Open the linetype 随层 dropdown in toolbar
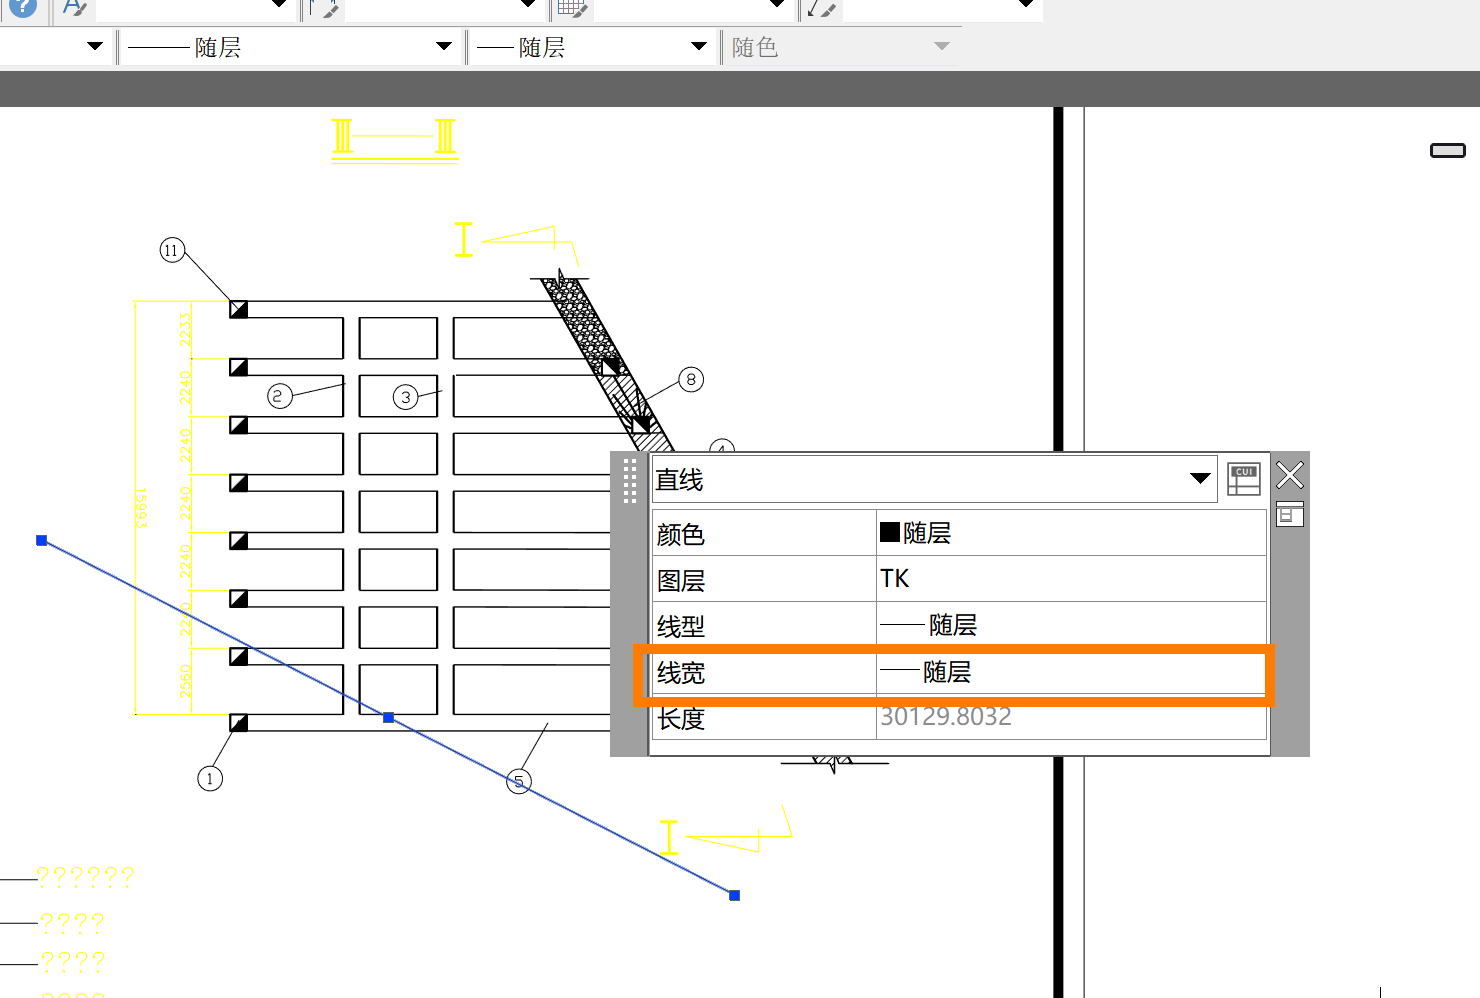Image resolution: width=1480 pixels, height=998 pixels. click(444, 46)
